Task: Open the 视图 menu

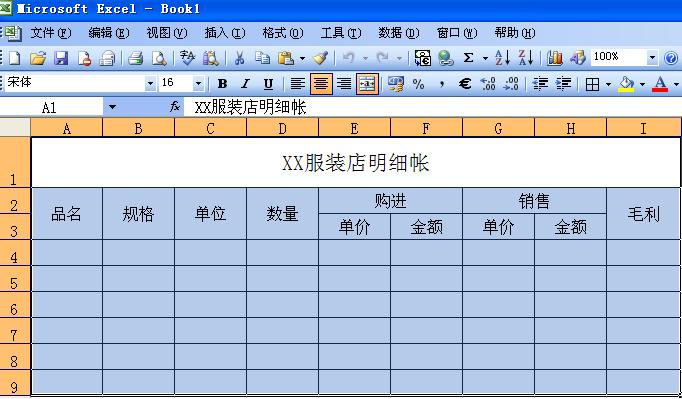Action: 167,33
